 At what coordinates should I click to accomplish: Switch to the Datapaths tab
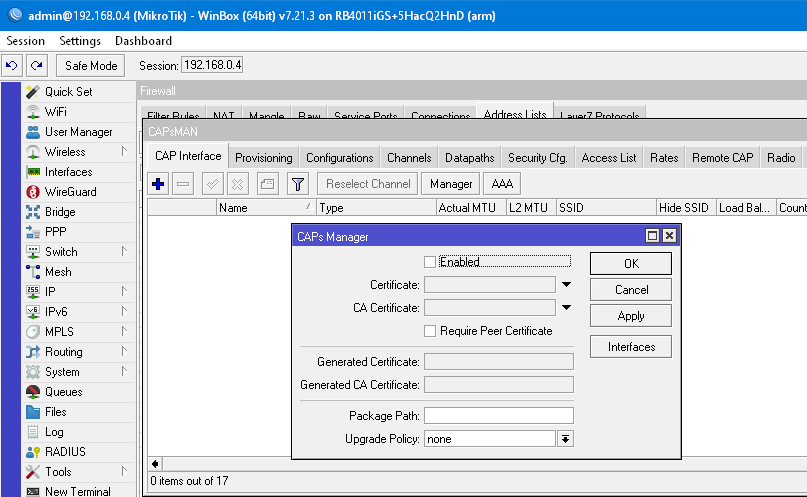(469, 157)
